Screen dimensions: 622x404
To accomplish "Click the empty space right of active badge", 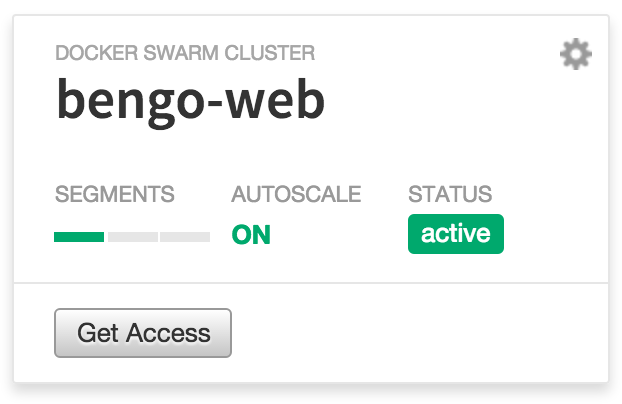I will click(x=555, y=234).
